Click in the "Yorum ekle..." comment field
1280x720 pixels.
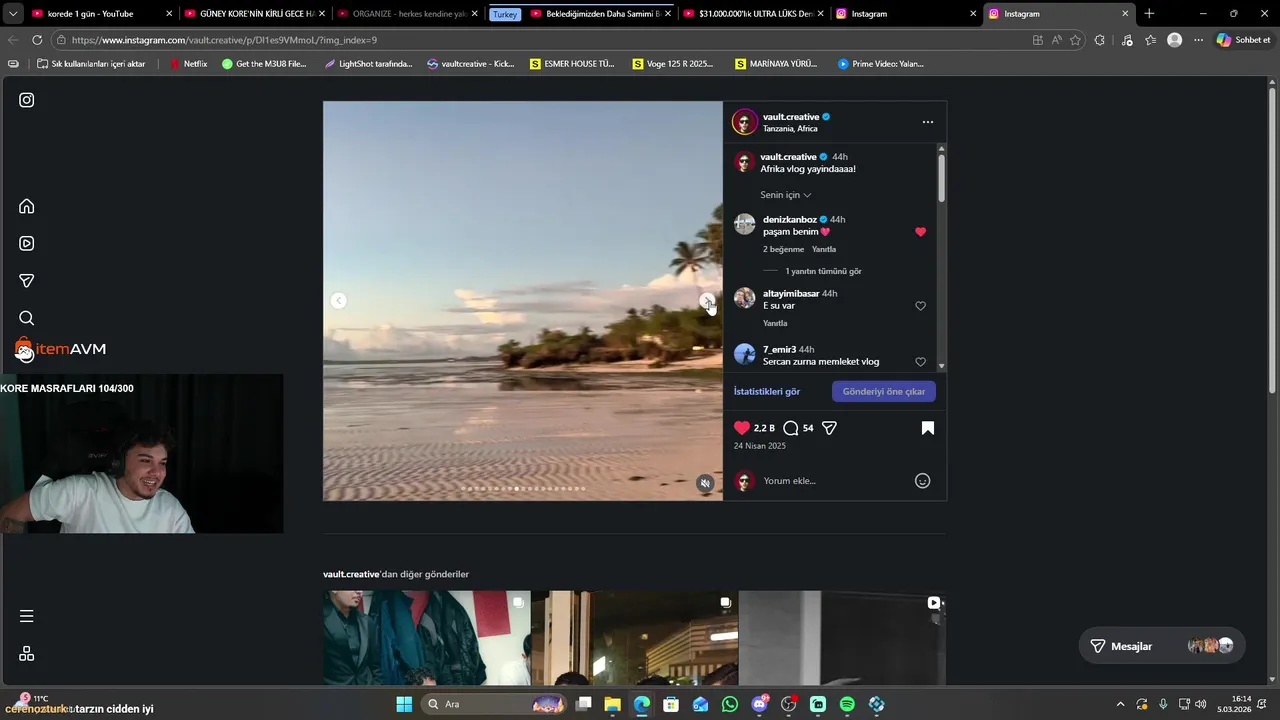click(x=835, y=481)
